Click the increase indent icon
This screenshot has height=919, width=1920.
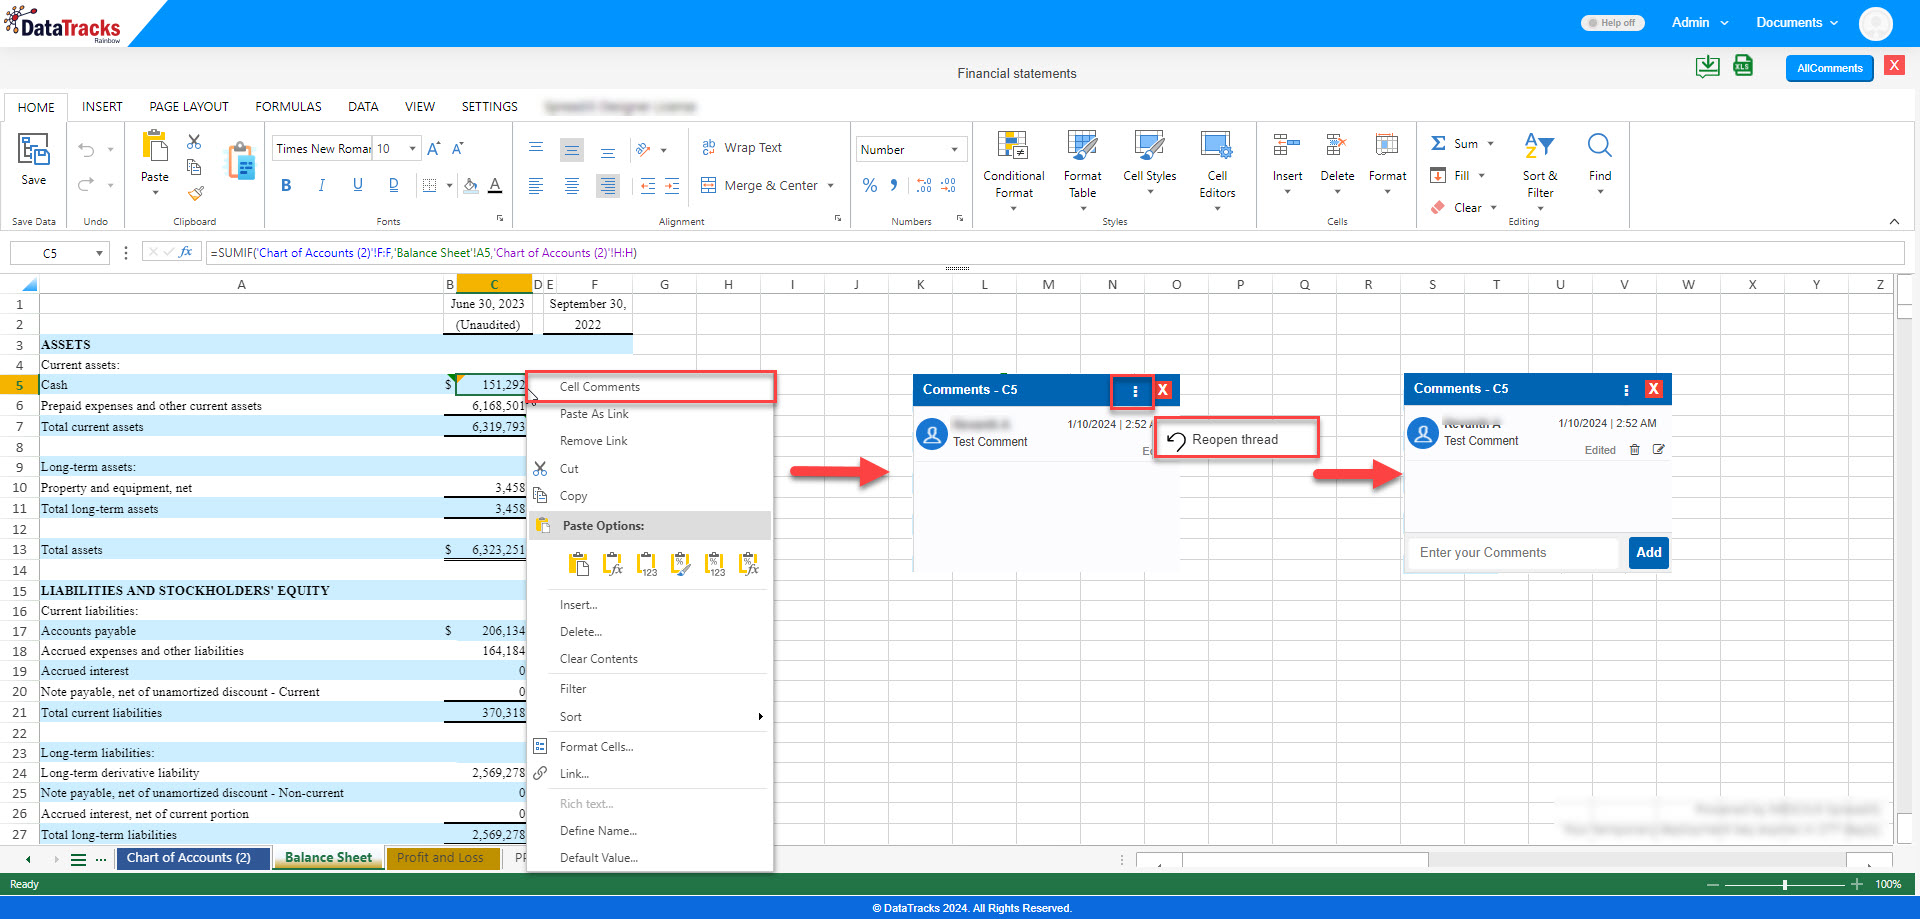click(x=672, y=186)
